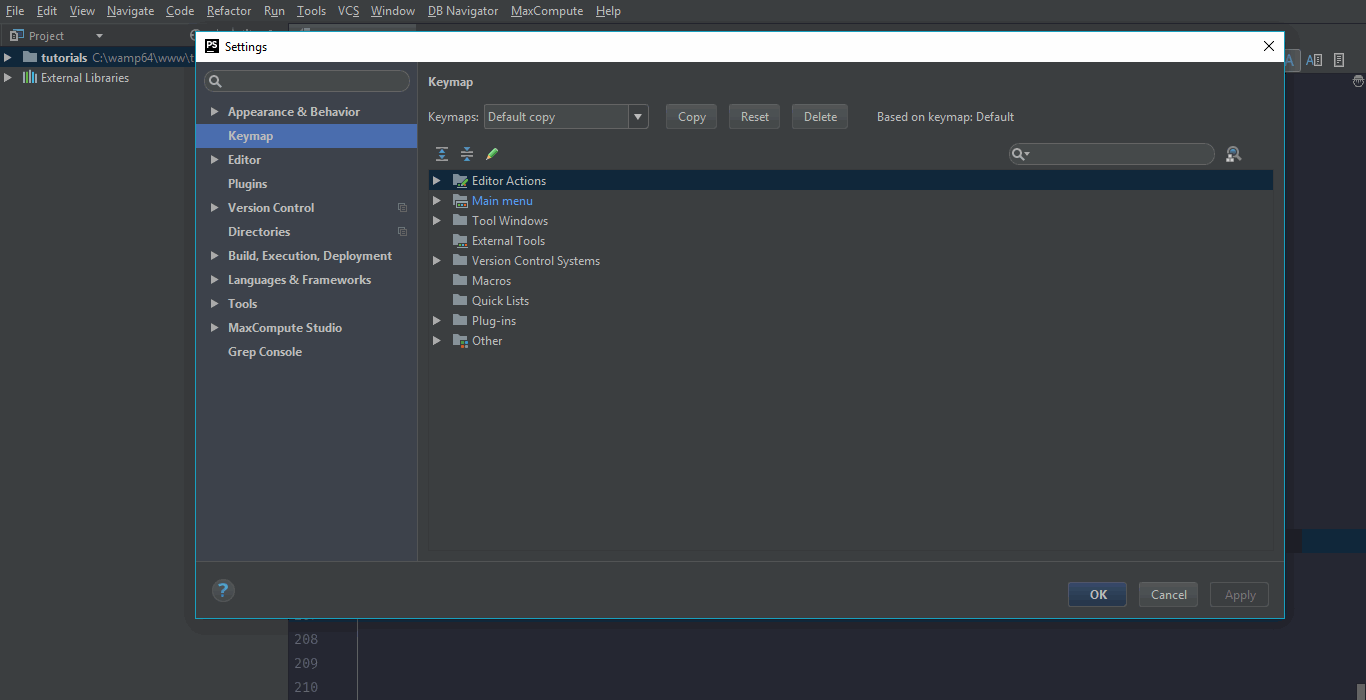Screen dimensions: 1366x700
Task: Expand the Version Control Systems keymap group
Action: [436, 261]
